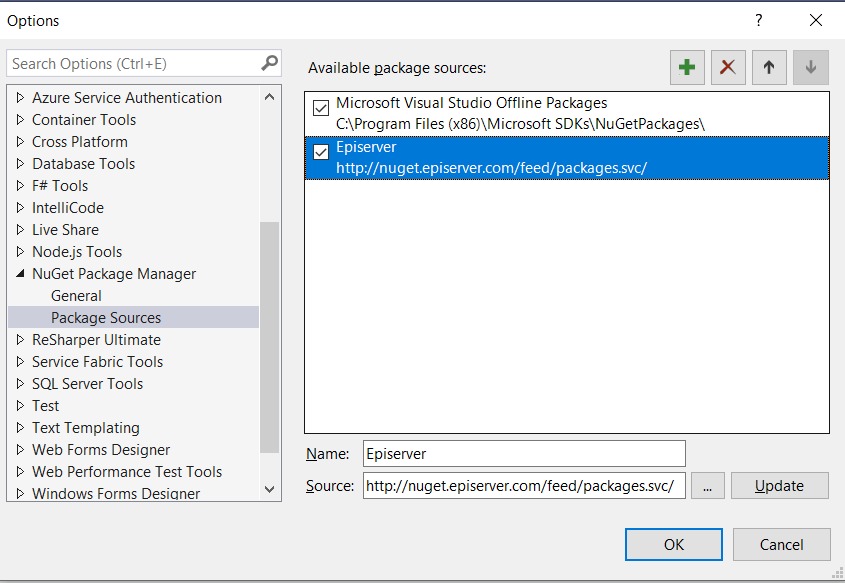Viewport: 845px width, 583px height.
Task: Click the move down arrow icon
Action: [x=810, y=67]
